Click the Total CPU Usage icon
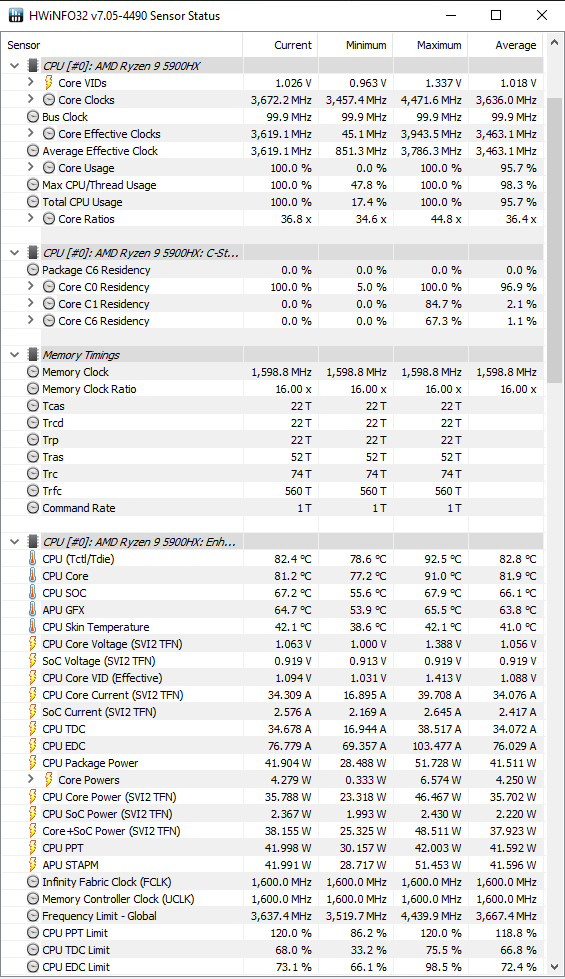565x979 pixels. click(x=33, y=202)
